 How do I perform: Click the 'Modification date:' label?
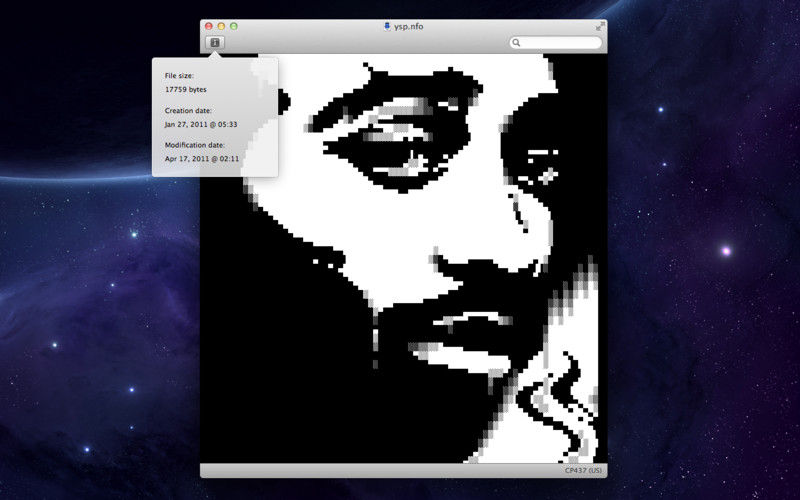pos(194,145)
